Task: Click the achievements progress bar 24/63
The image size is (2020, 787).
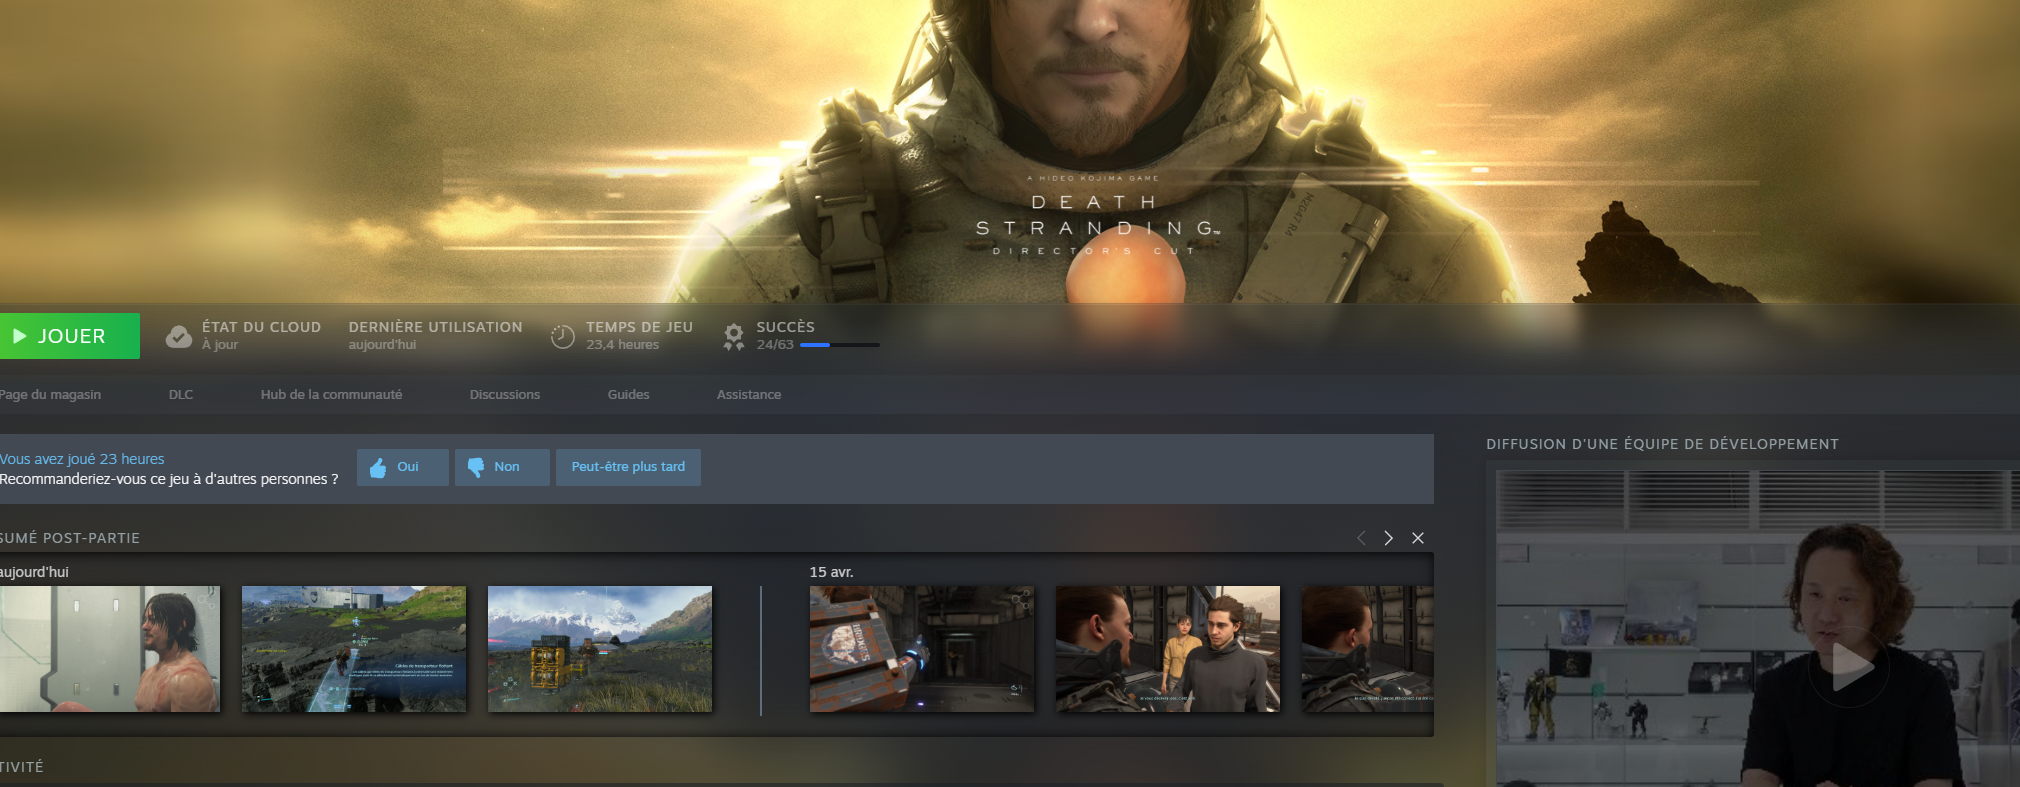Action: (839, 345)
